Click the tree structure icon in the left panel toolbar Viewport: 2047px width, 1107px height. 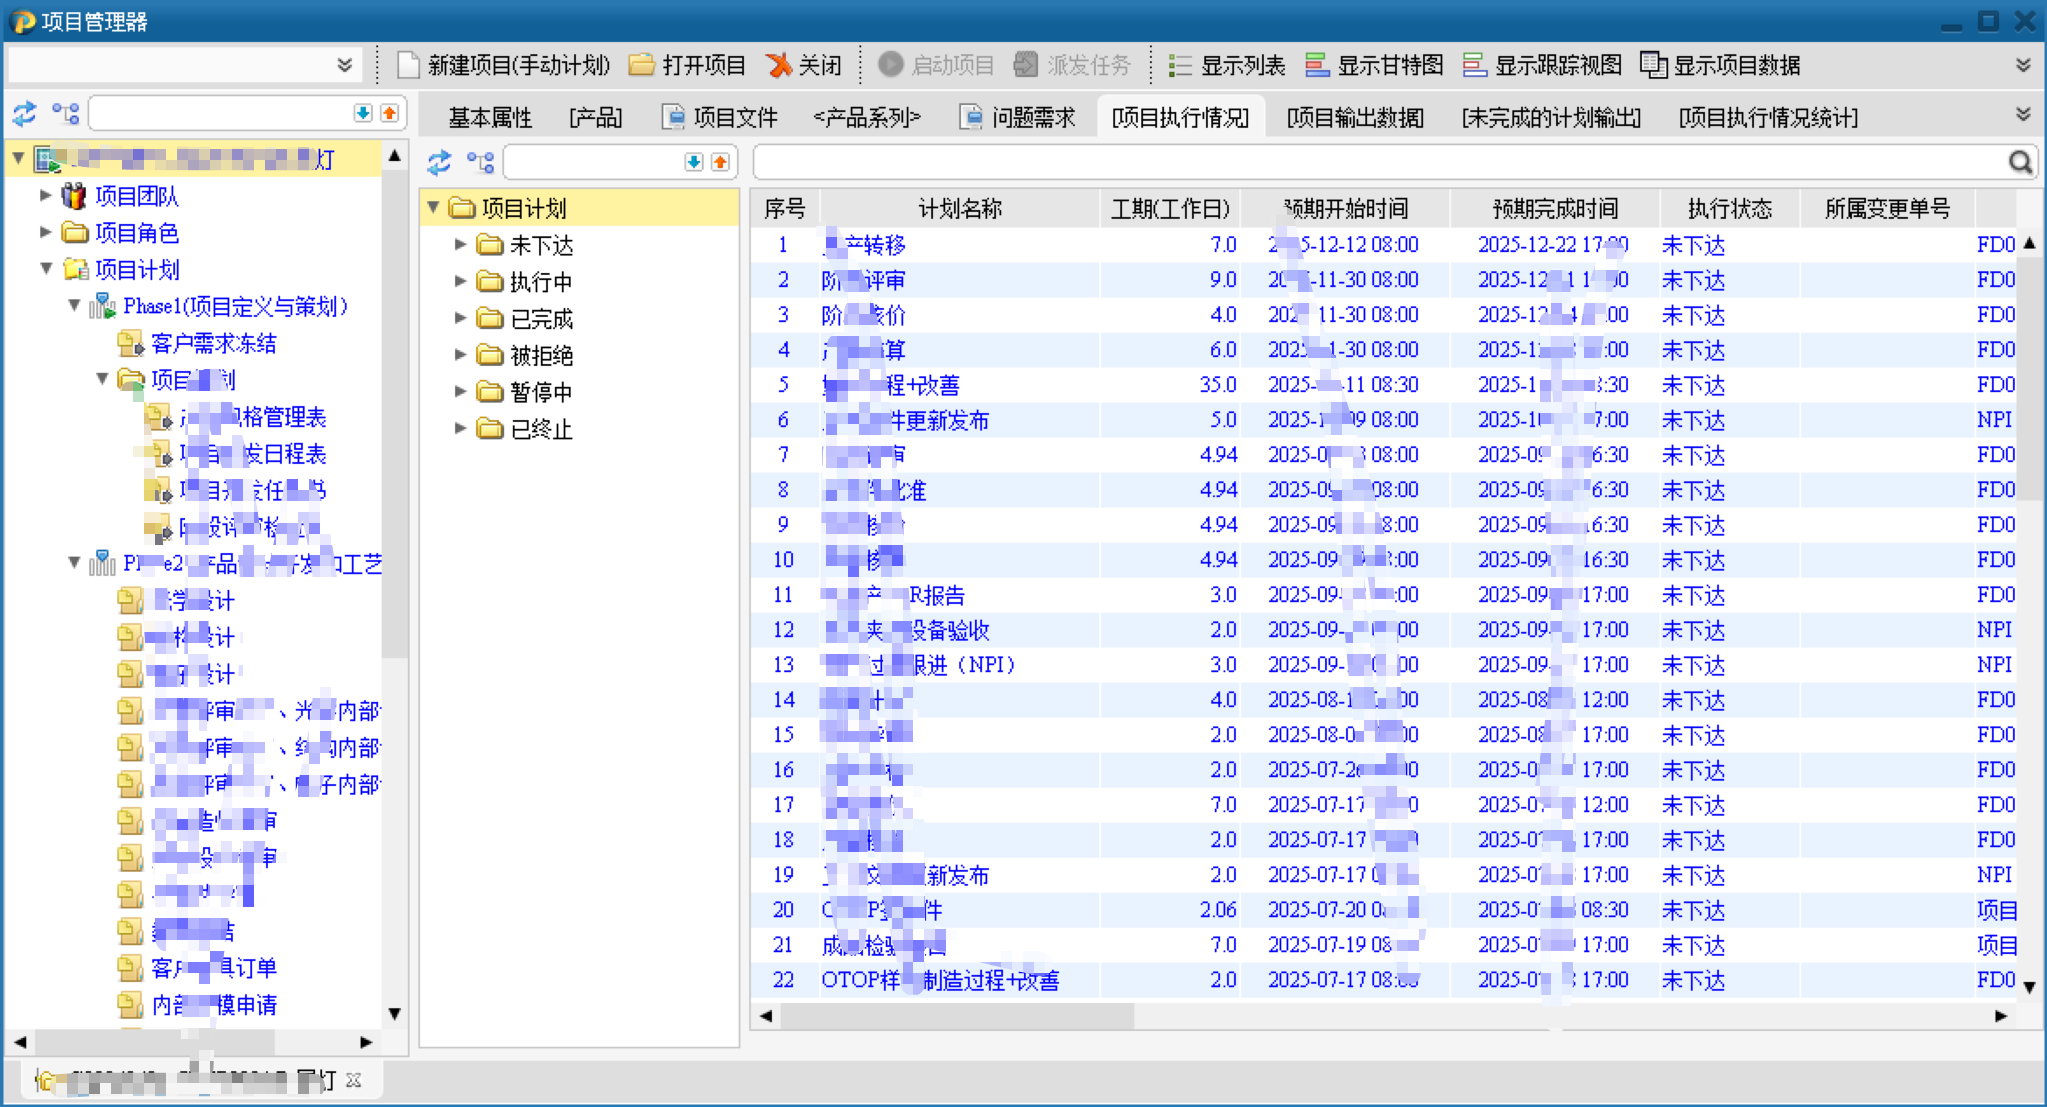coord(66,114)
